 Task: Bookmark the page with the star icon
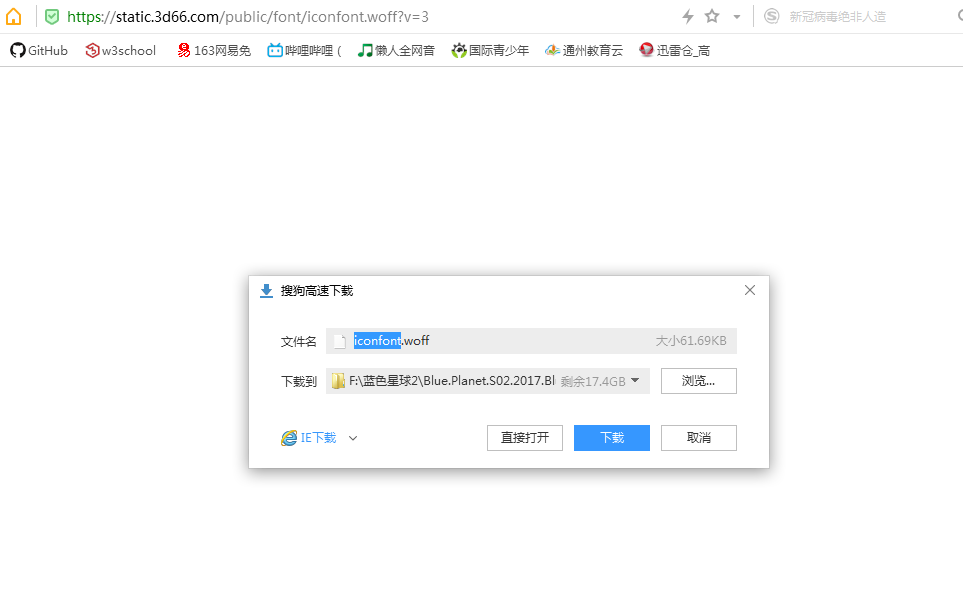710,16
